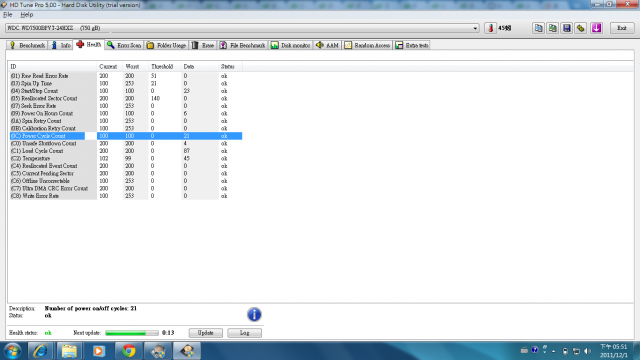Select the Ultra DMA CRC Error Count row
This screenshot has height=360, width=640.
coord(126,189)
